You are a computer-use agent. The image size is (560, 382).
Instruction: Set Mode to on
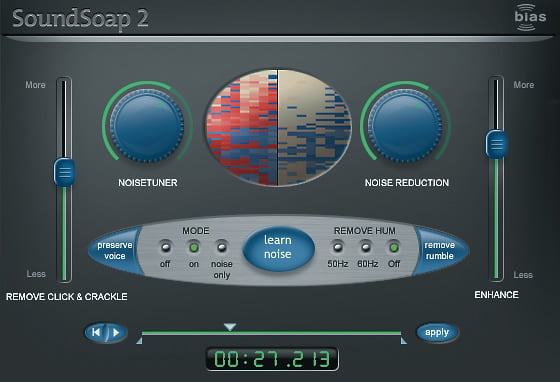click(x=194, y=247)
